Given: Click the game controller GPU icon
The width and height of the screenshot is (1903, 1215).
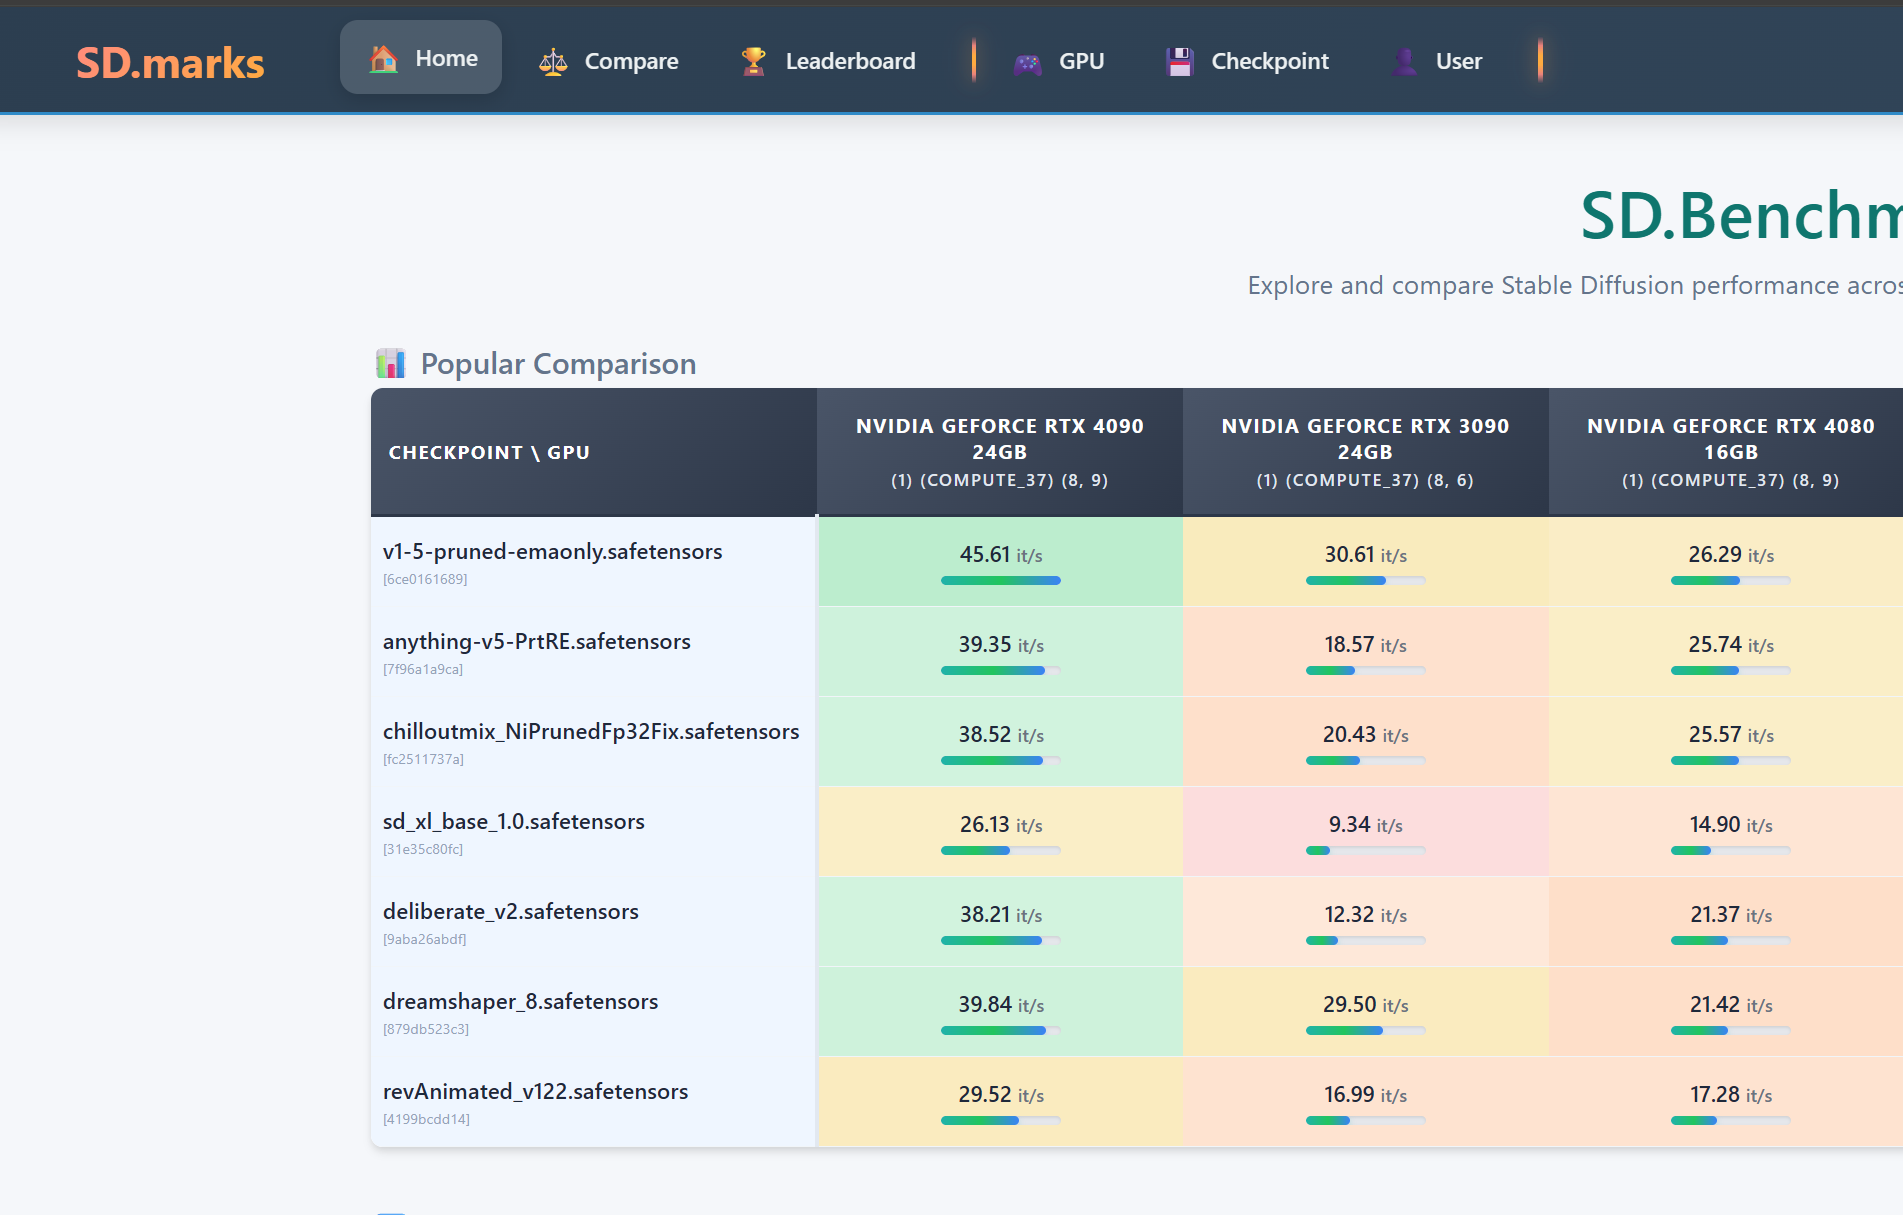Looking at the screenshot, I should 1028,63.
